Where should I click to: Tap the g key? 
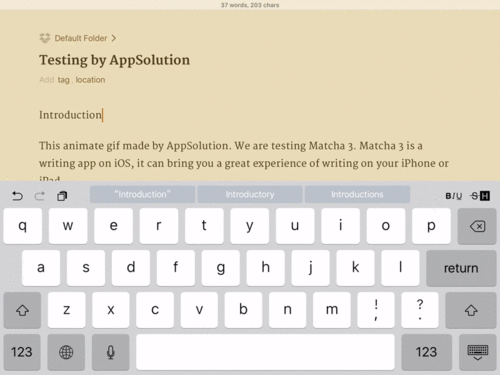point(221,268)
